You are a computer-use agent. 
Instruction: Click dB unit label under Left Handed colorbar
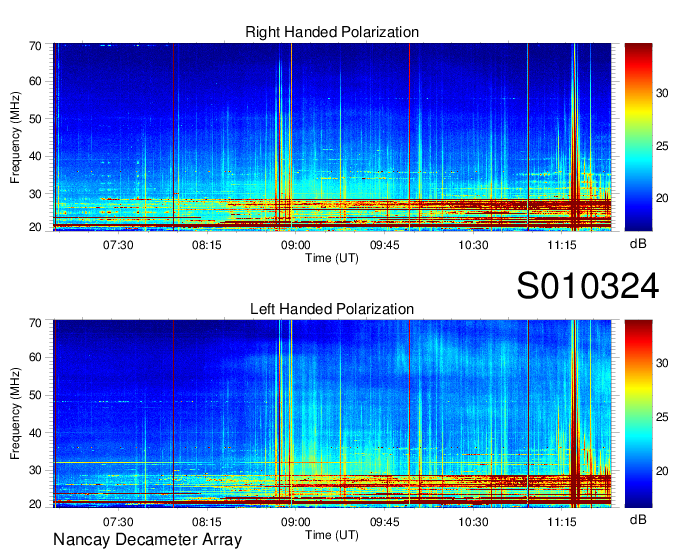pyautogui.click(x=638, y=519)
